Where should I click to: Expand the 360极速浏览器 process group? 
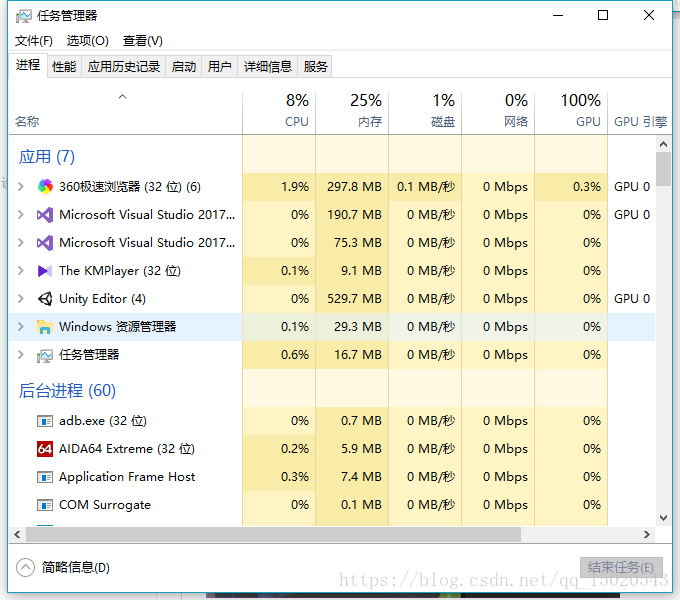20,187
